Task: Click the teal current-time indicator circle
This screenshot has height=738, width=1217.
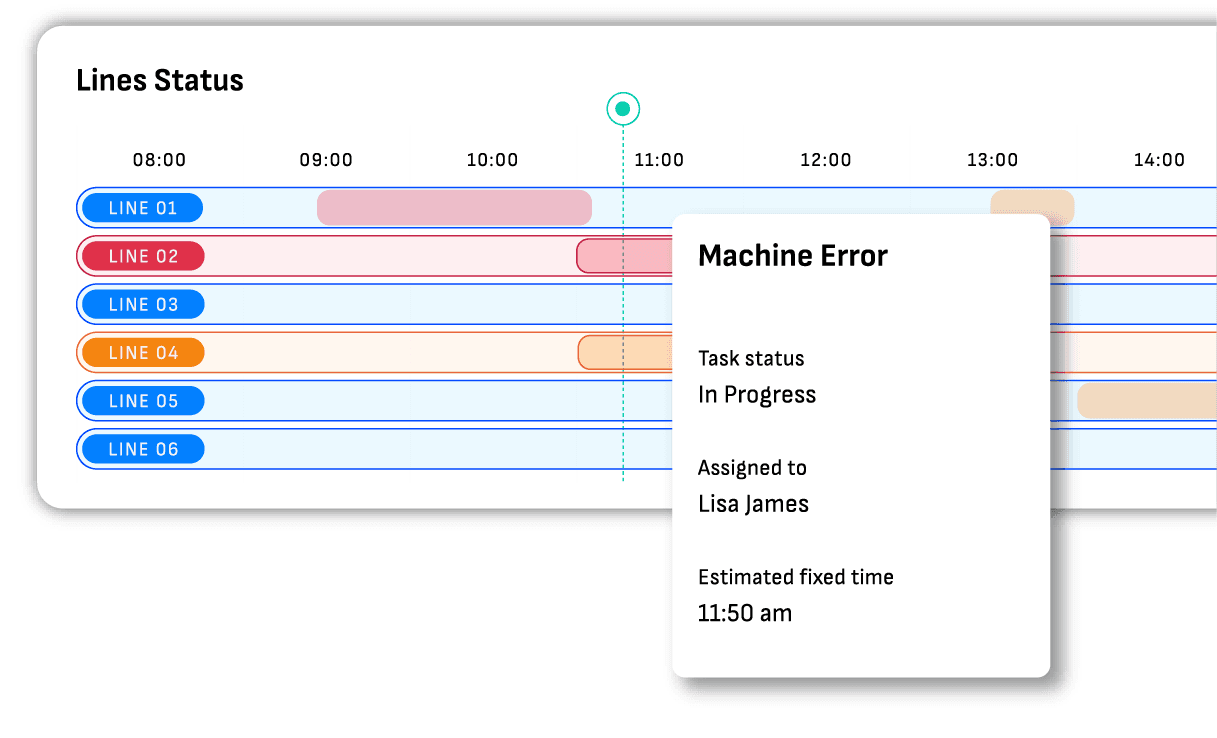Action: click(623, 108)
